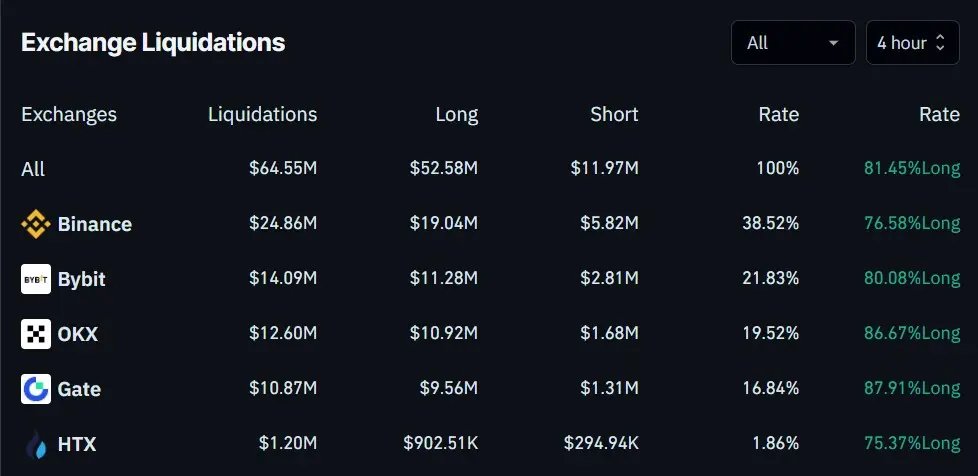This screenshot has height=476, width=978.
Task: Click the caret arrow in All dropdown
Action: coord(833,43)
